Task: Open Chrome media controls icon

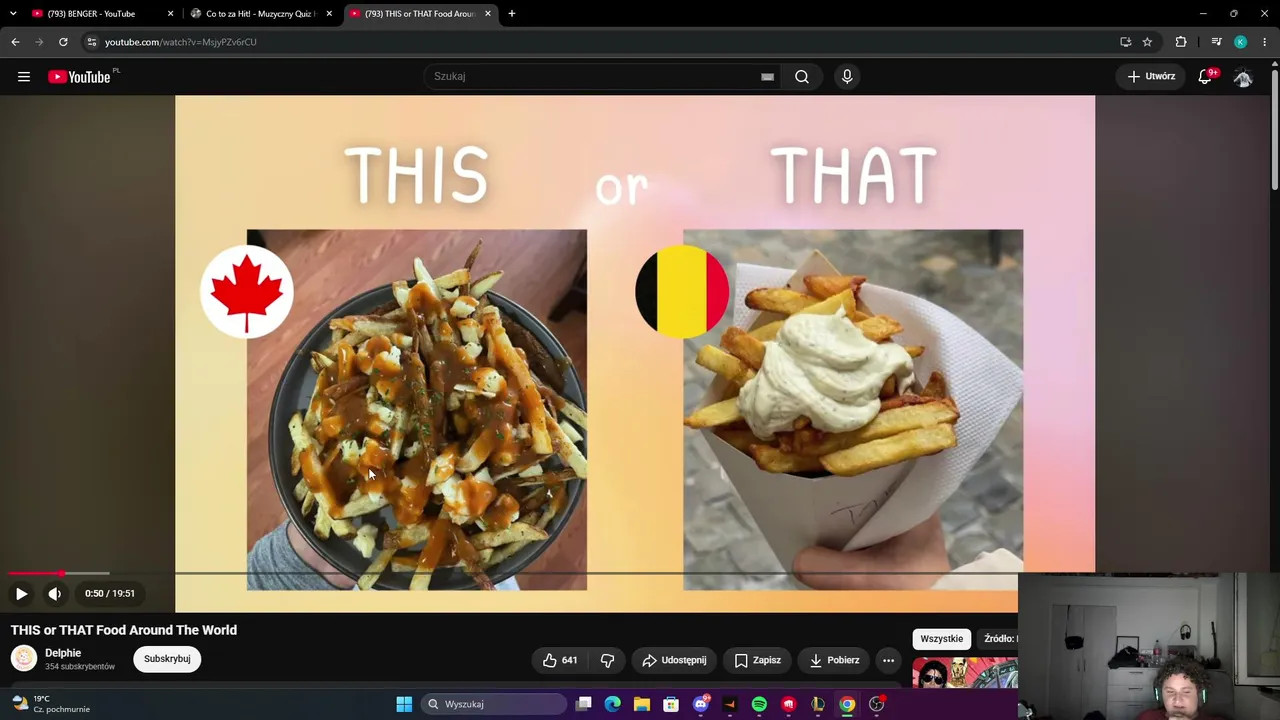Action: (x=1216, y=42)
